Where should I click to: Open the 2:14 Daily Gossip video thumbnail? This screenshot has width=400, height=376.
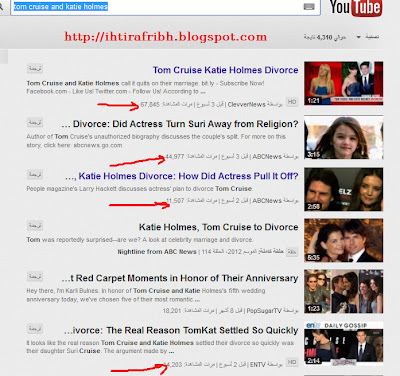pyautogui.click(x=343, y=343)
